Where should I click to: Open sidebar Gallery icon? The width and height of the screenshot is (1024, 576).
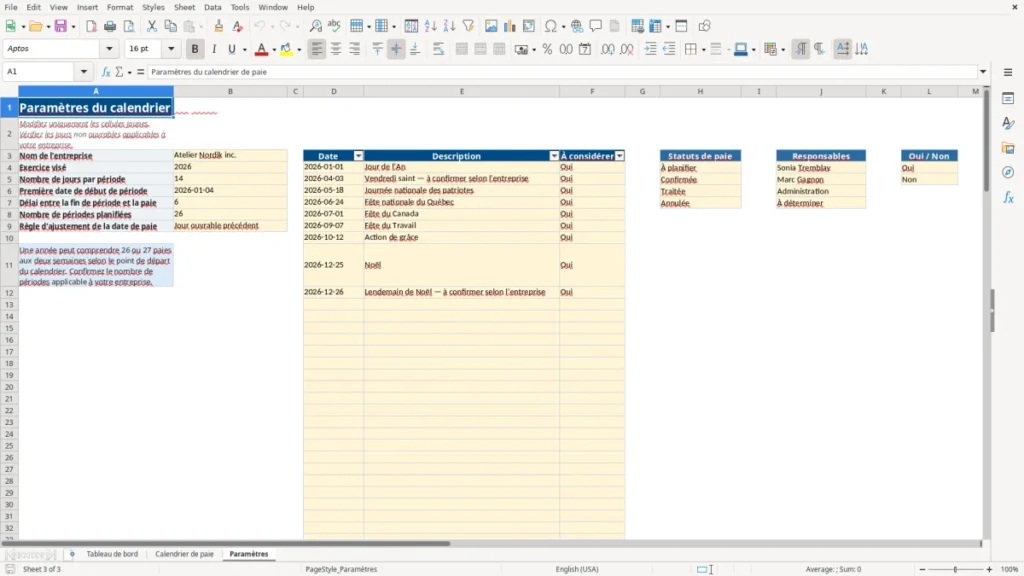coord(1008,148)
